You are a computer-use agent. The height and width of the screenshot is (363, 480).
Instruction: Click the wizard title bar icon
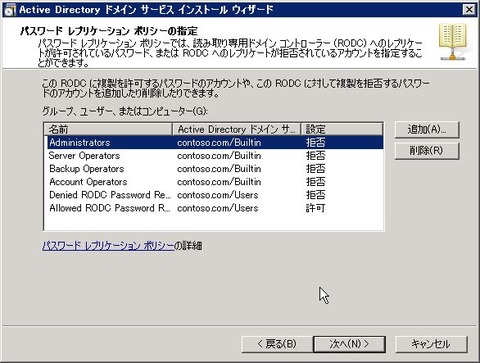coord(9,10)
